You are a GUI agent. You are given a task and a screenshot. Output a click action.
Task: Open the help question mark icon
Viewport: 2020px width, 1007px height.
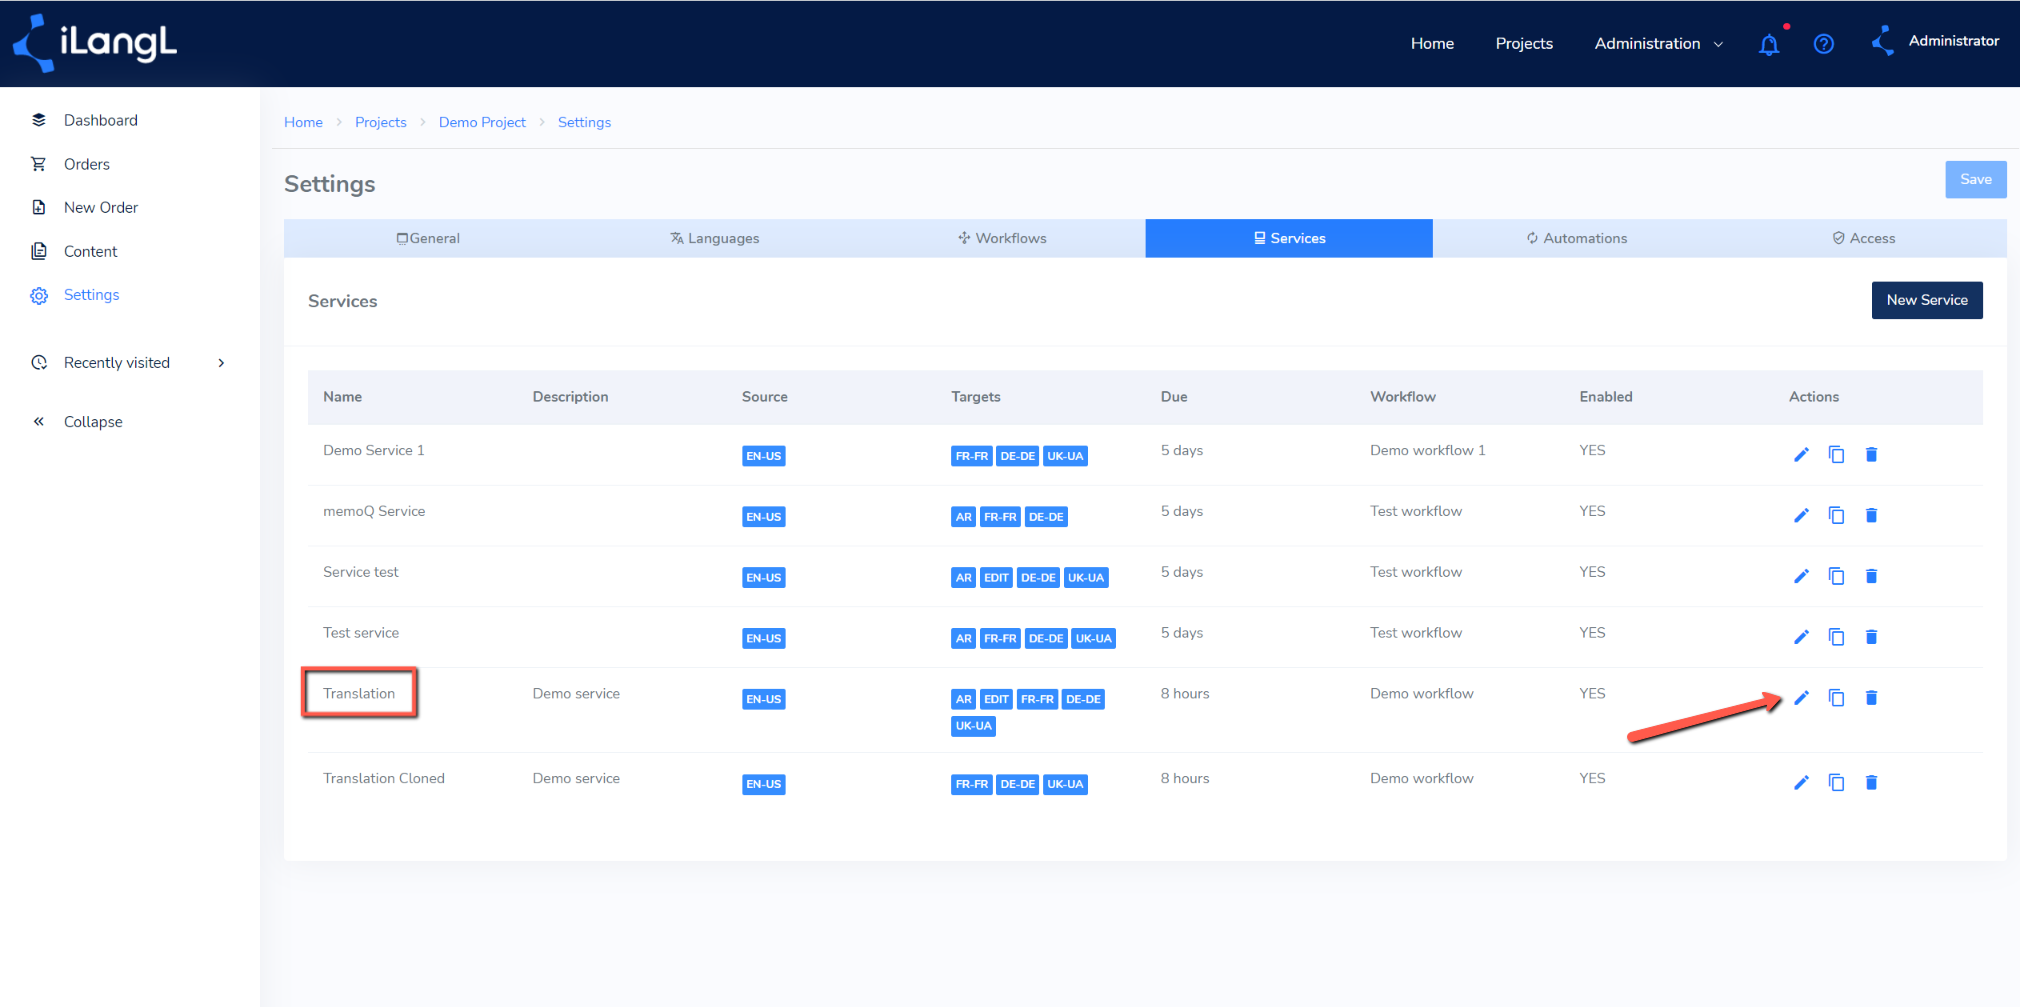point(1824,44)
